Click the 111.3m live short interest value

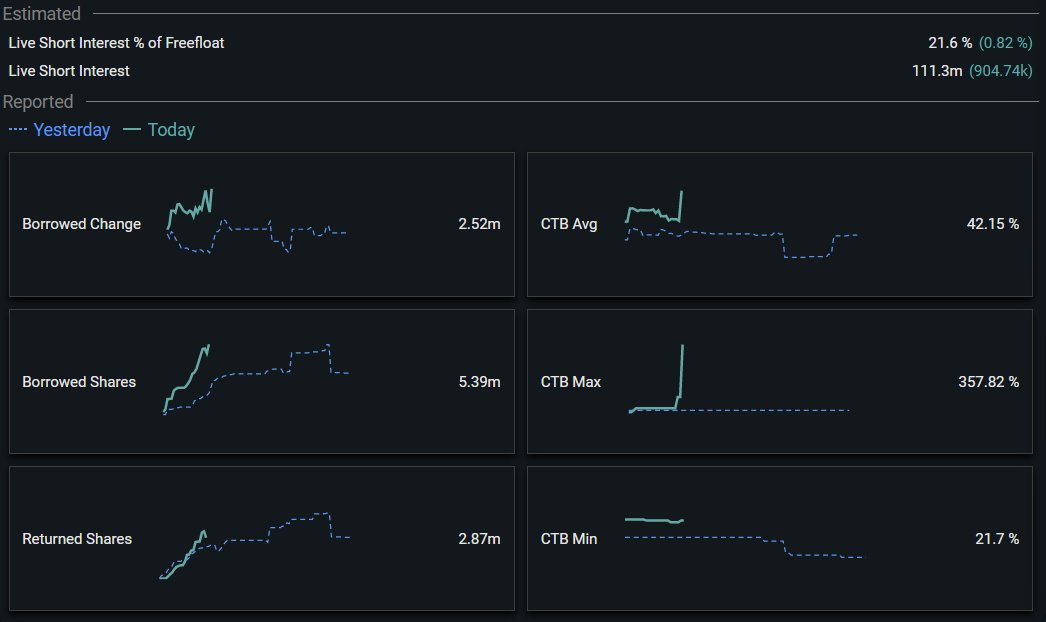click(937, 71)
